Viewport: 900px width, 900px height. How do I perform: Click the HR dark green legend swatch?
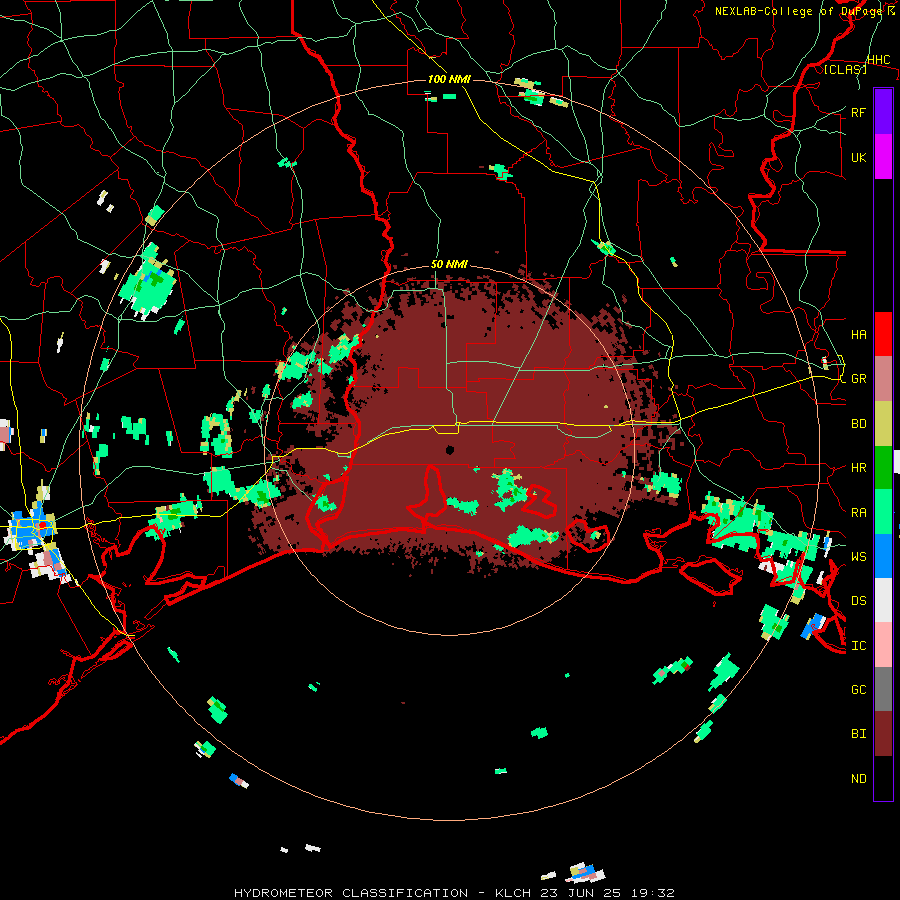click(x=883, y=467)
